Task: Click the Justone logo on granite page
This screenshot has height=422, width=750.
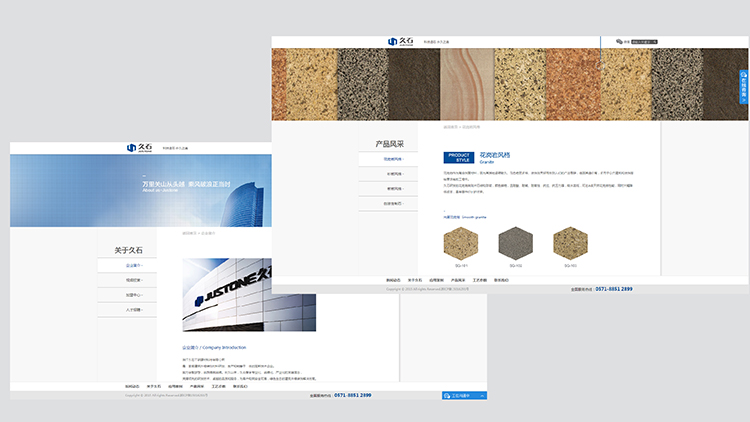Action: pyautogui.click(x=399, y=41)
